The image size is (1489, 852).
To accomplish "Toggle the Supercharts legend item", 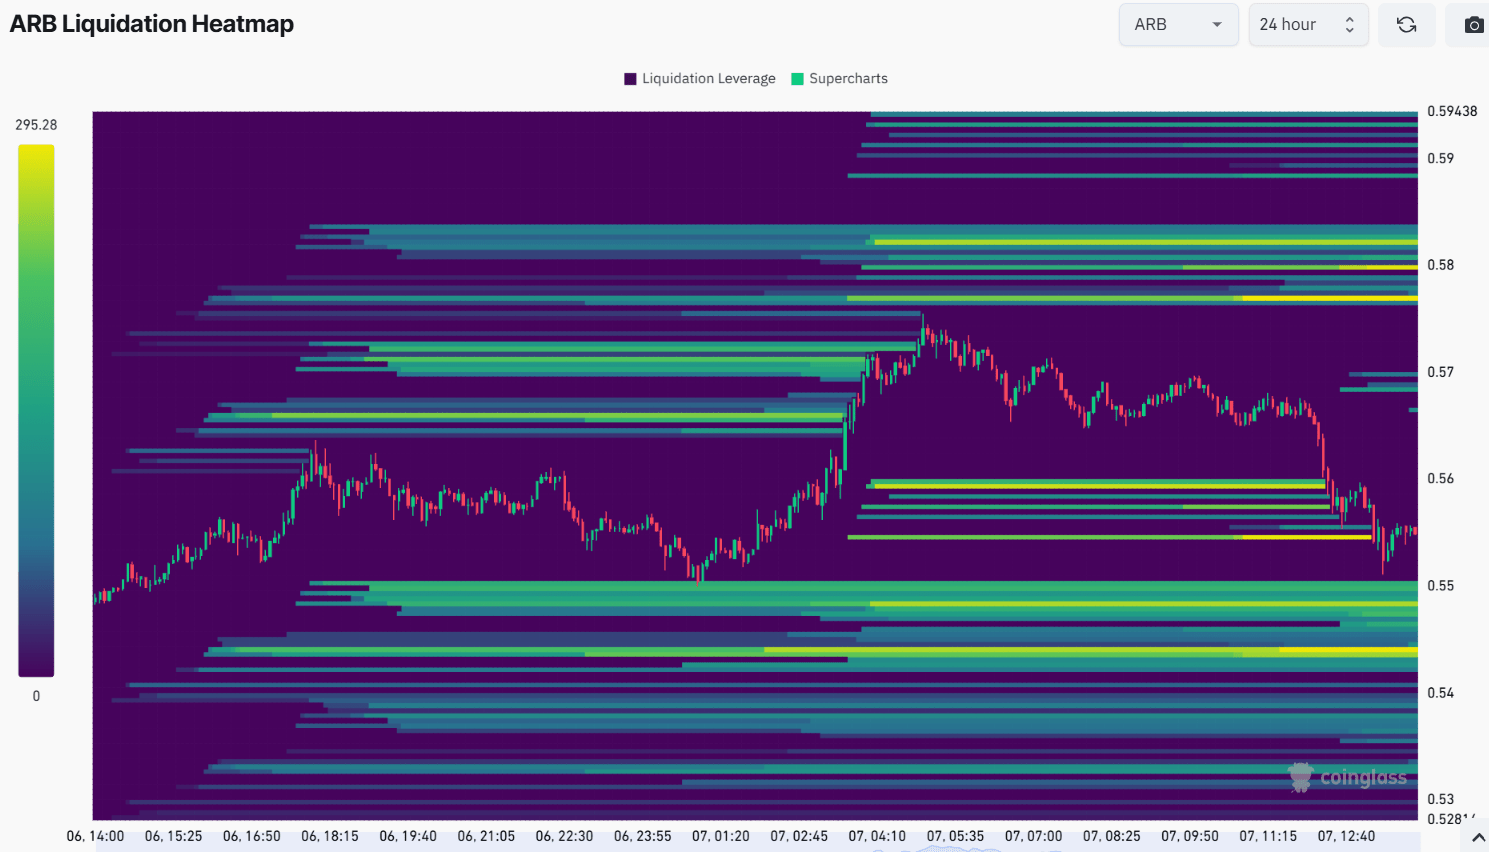I will point(839,78).
